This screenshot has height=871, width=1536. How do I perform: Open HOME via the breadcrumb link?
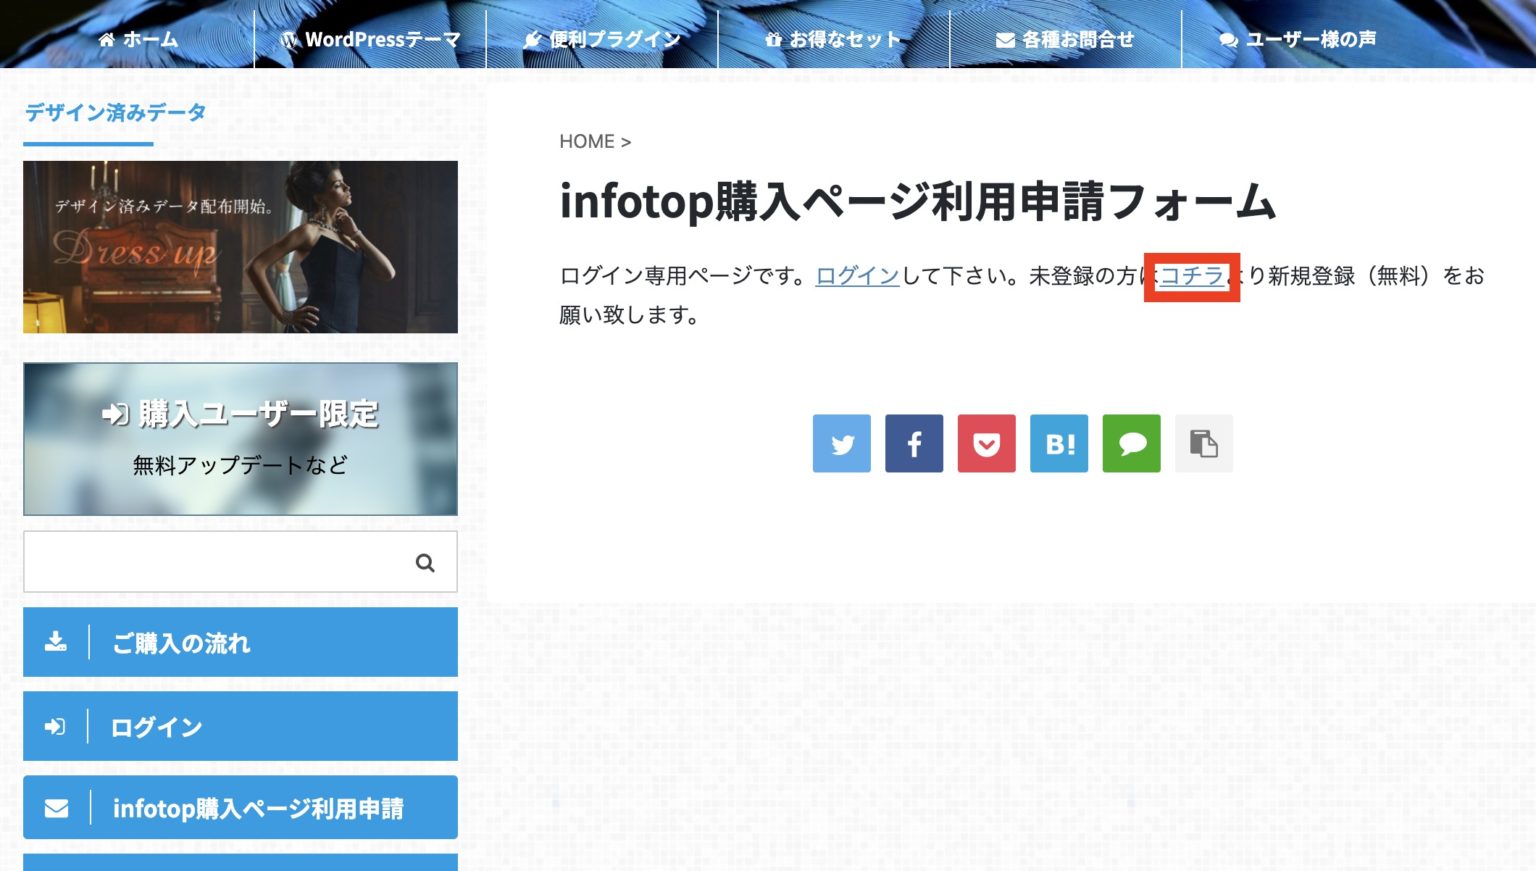pos(587,141)
